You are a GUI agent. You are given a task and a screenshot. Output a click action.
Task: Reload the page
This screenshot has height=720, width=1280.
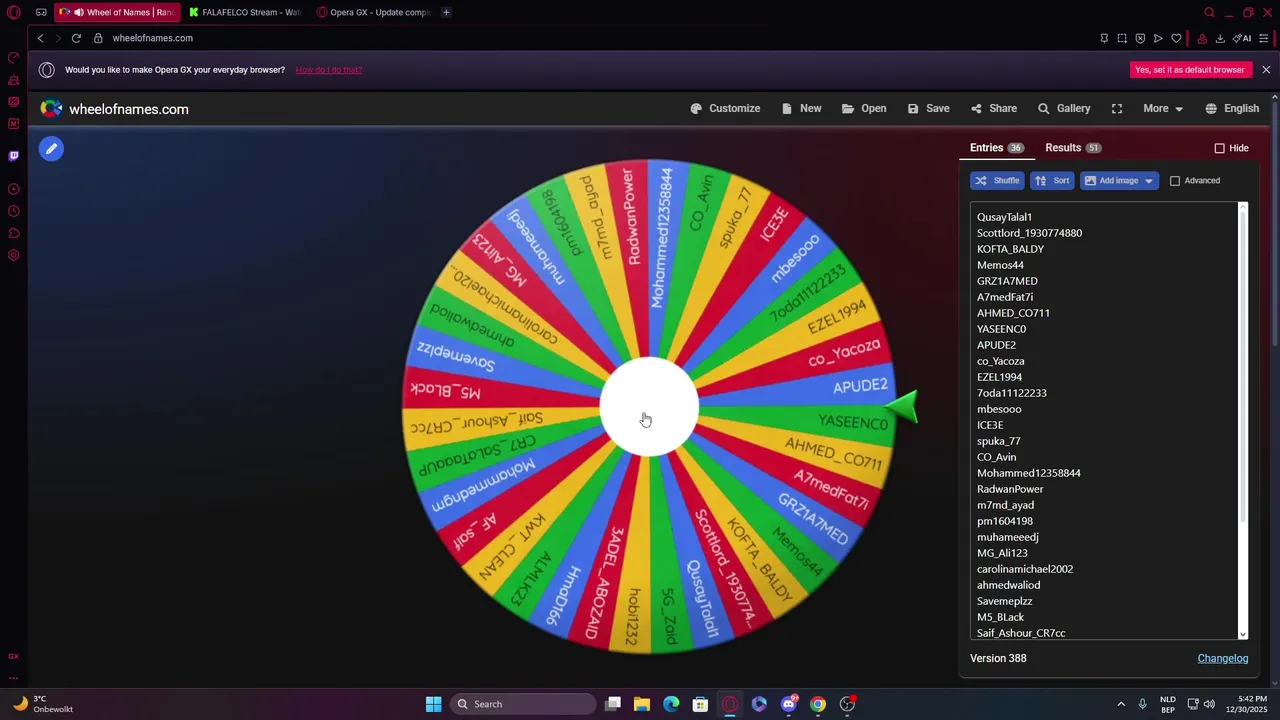(76, 38)
